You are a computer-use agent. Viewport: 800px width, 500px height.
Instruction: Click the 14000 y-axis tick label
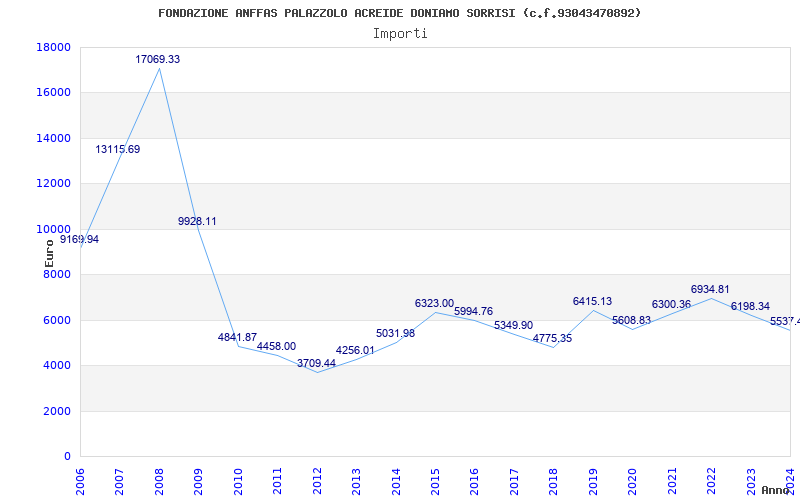click(x=54, y=138)
